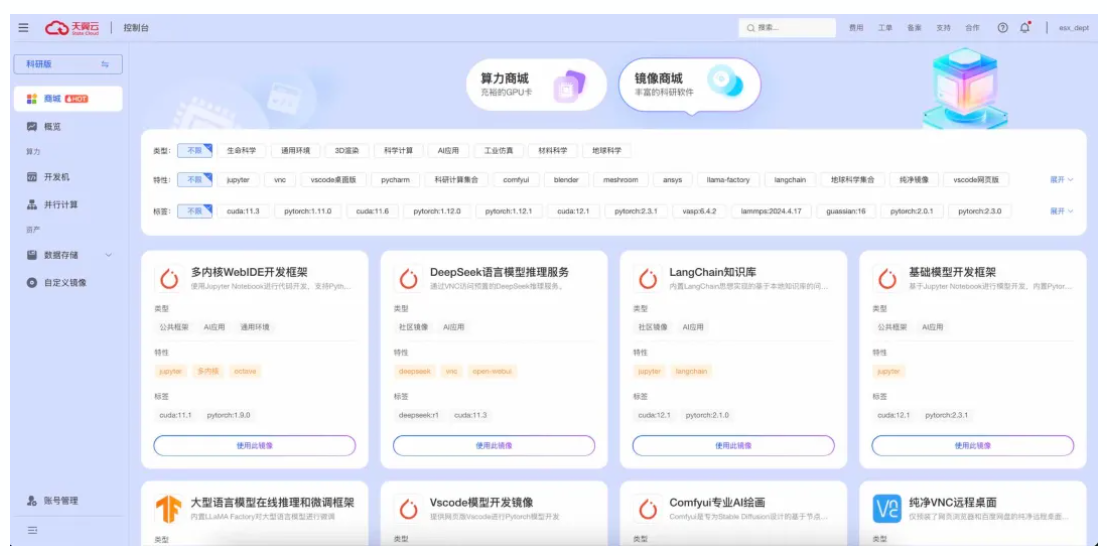Viewport: 1107px width, 555px height.
Task: Filter by the cuda:11.3 tag chip
Action: (243, 211)
